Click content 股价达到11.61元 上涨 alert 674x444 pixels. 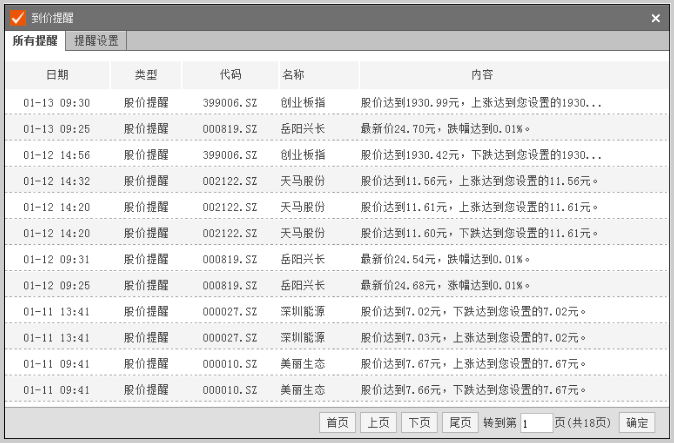[x=479, y=208]
